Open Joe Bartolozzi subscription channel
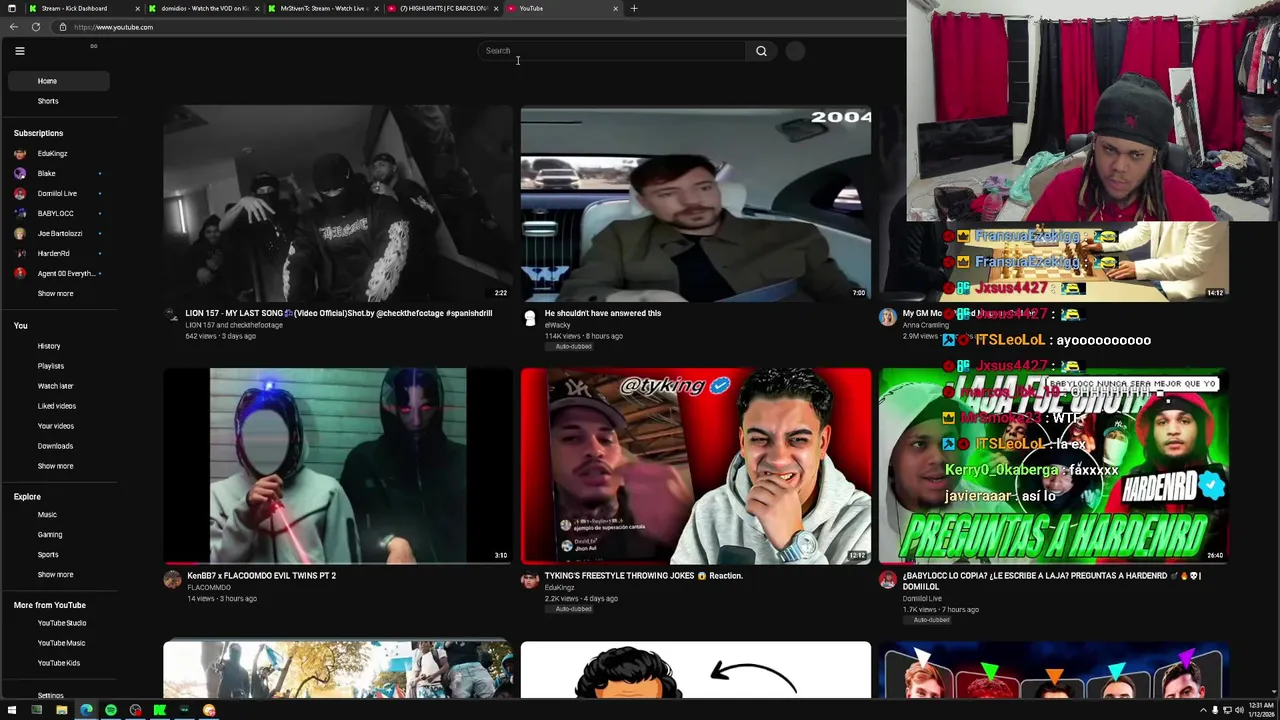Screen dimensions: 1280x720 tap(58, 234)
